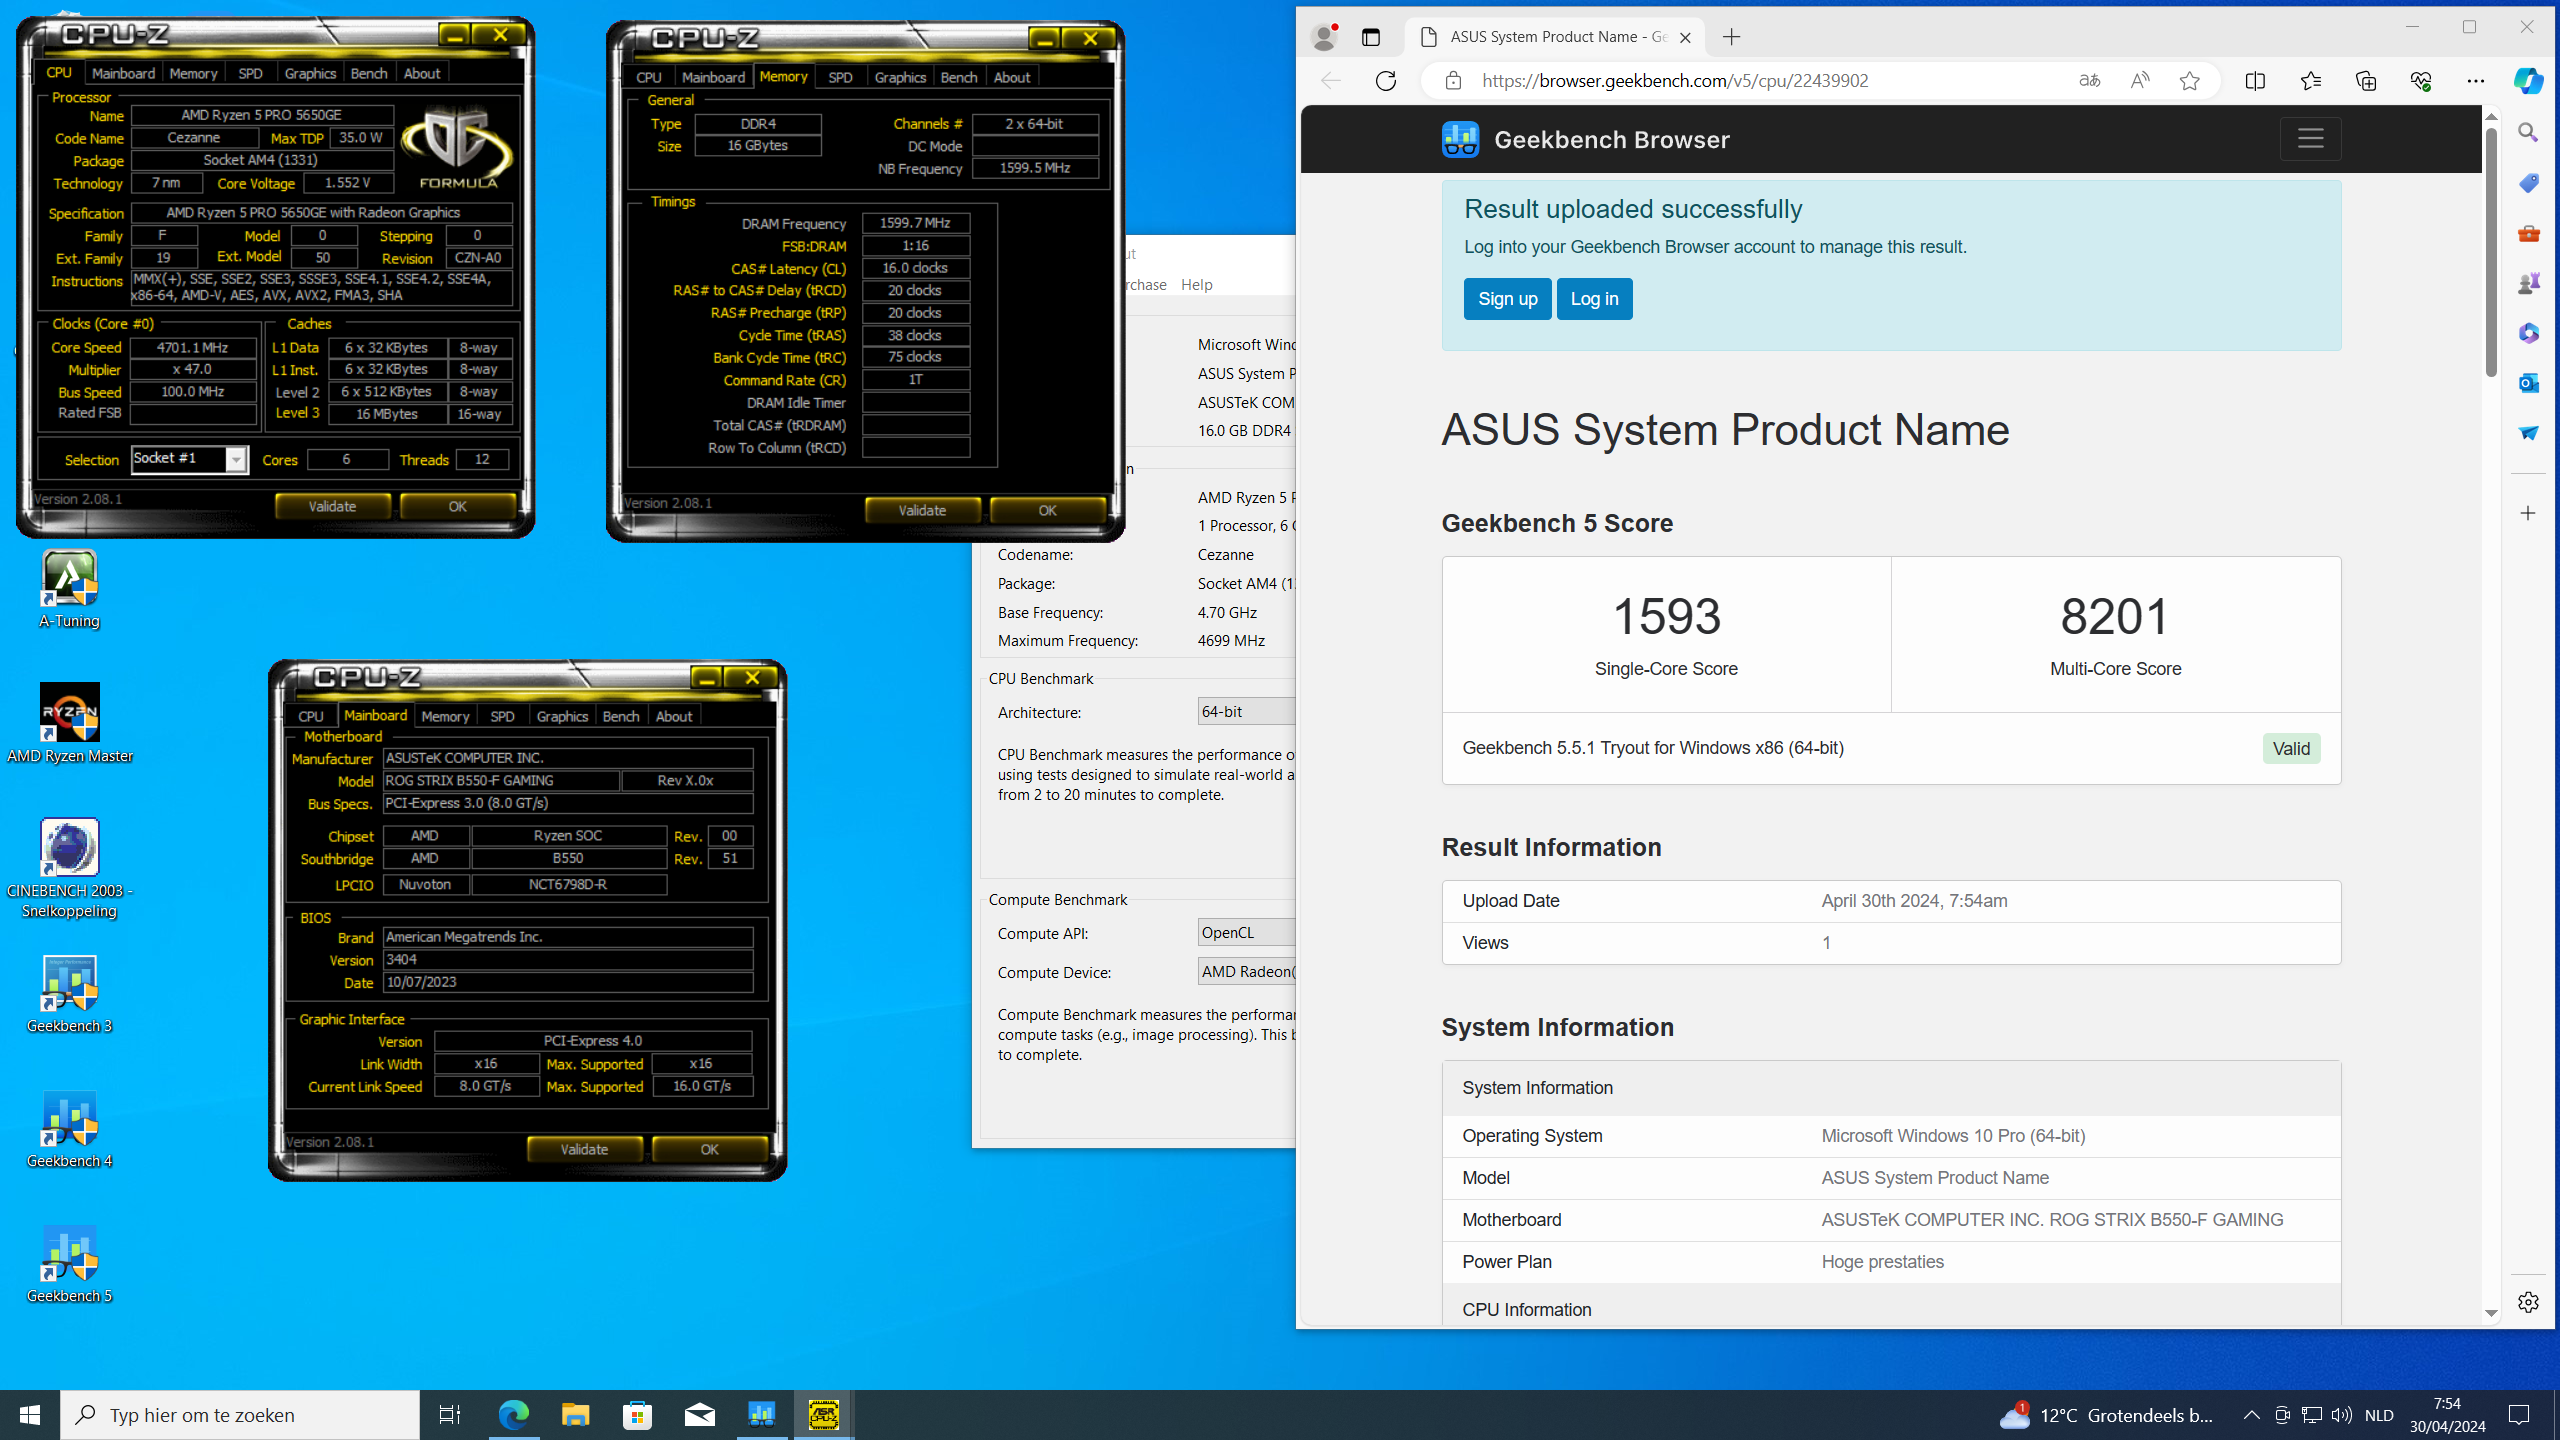Click Sign up button
This screenshot has width=2560, height=1440.
[1507, 299]
